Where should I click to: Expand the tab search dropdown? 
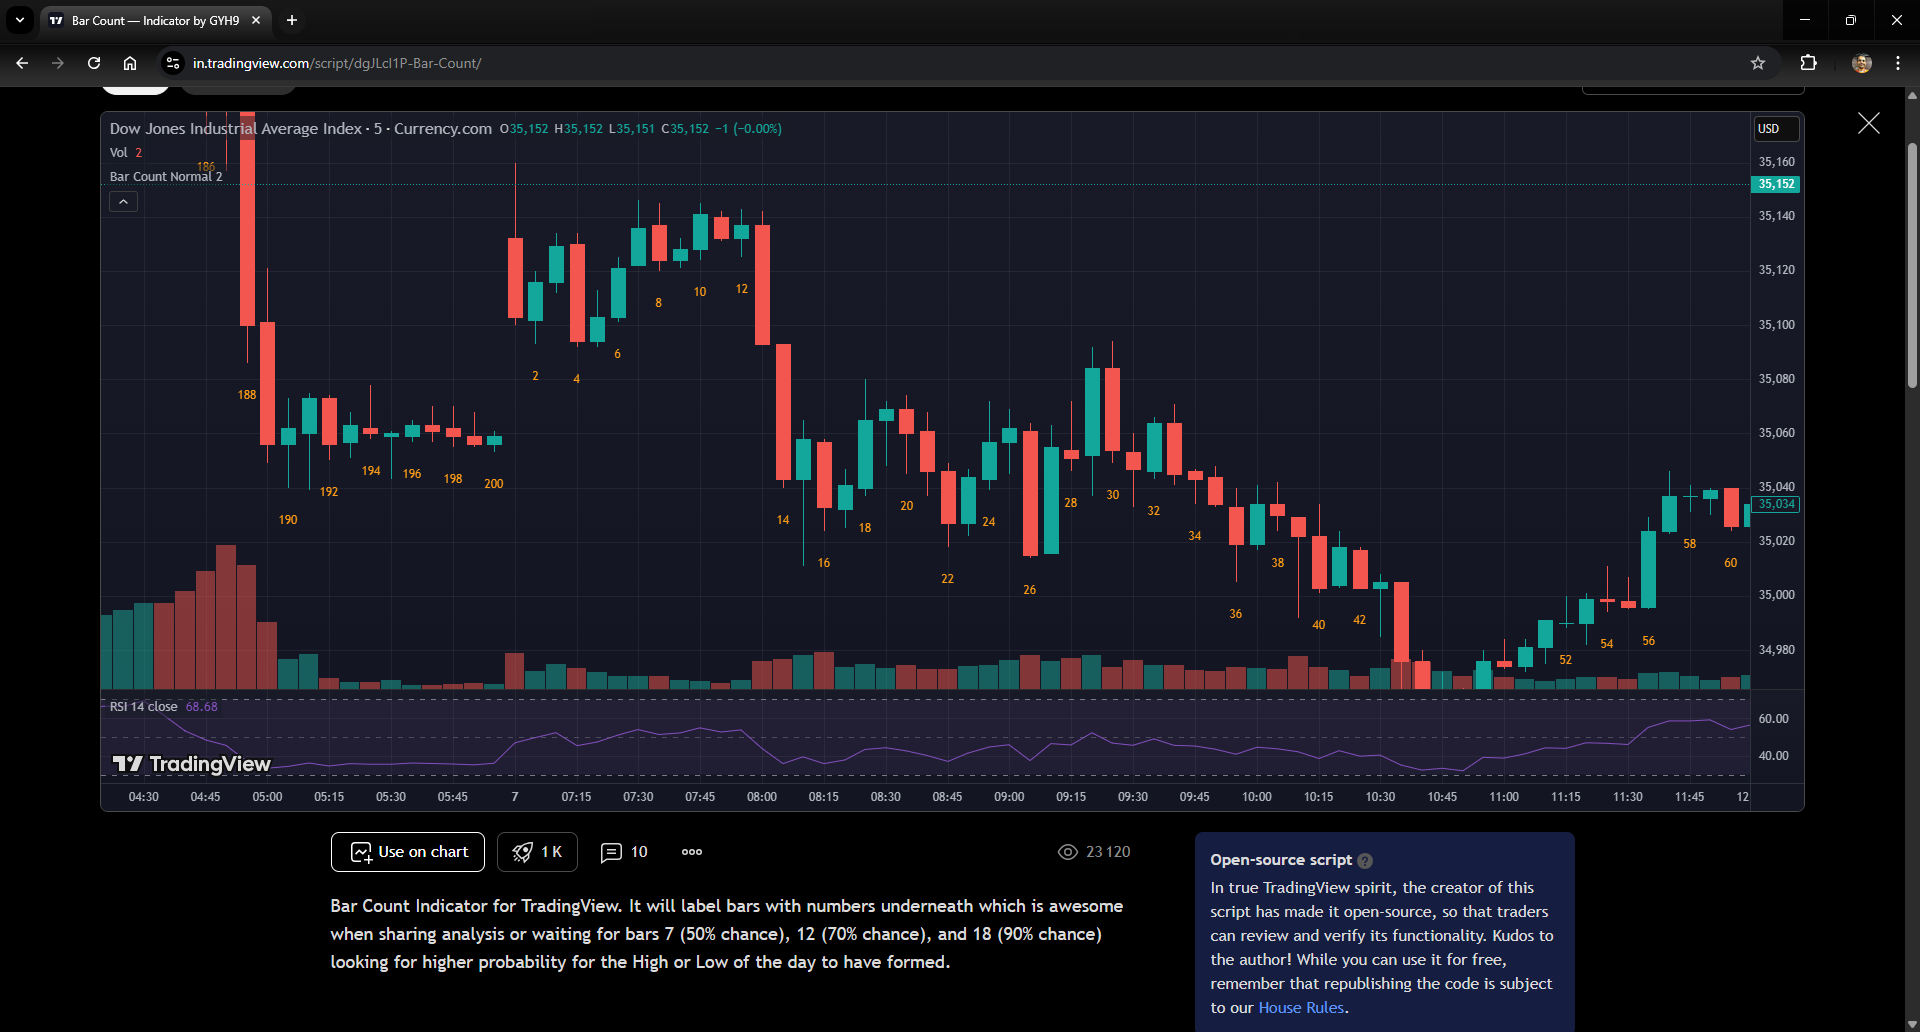20,20
